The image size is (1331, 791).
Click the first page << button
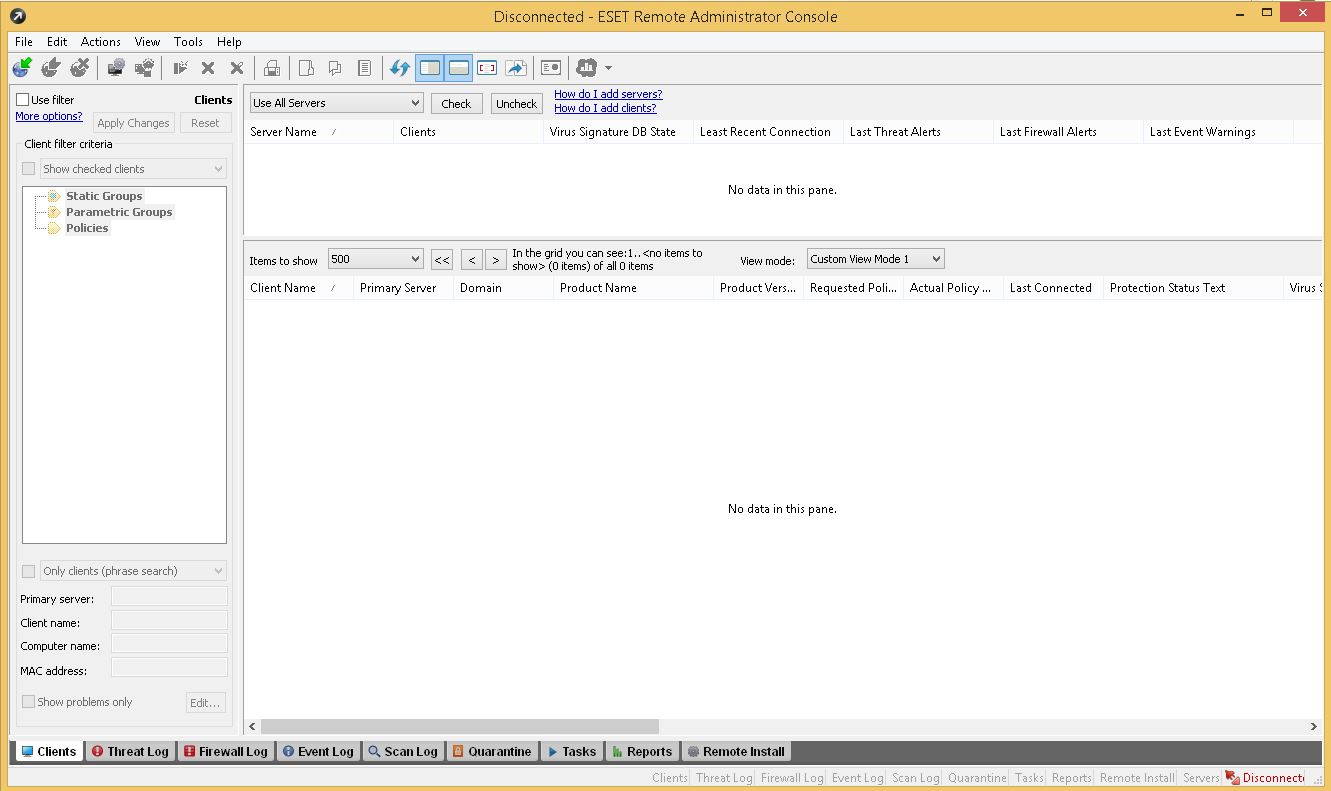pos(442,260)
